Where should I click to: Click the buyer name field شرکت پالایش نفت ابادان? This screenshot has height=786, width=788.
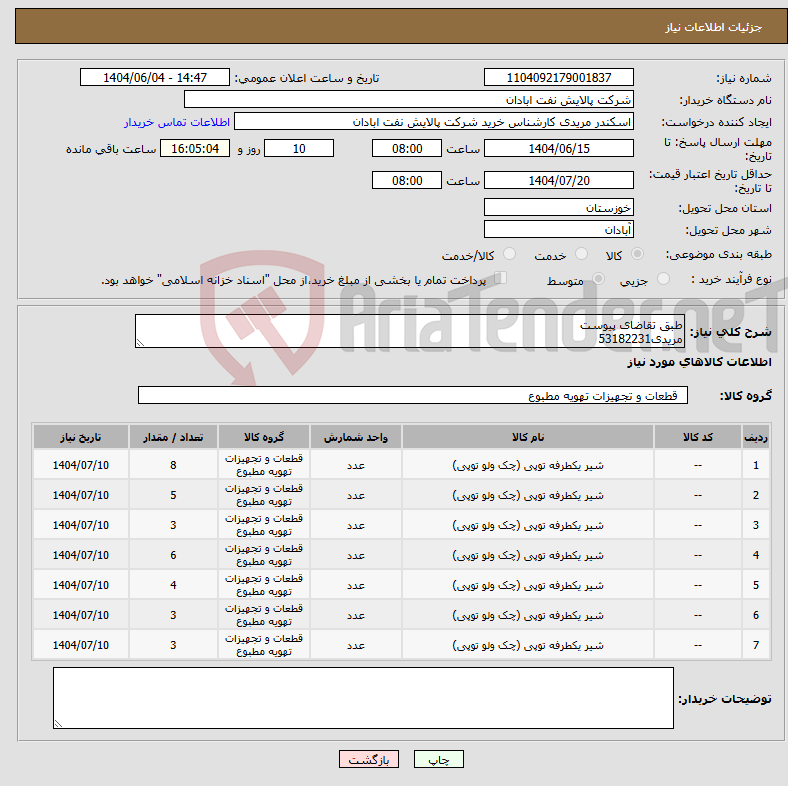click(409, 100)
